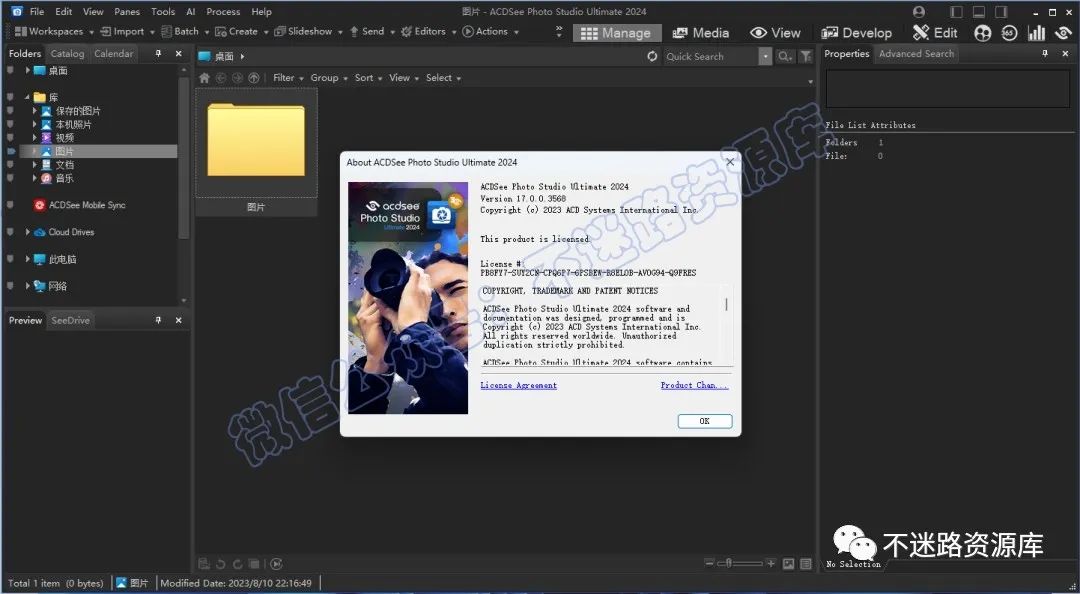Open the Tools menu
1080x594 pixels.
(x=163, y=12)
